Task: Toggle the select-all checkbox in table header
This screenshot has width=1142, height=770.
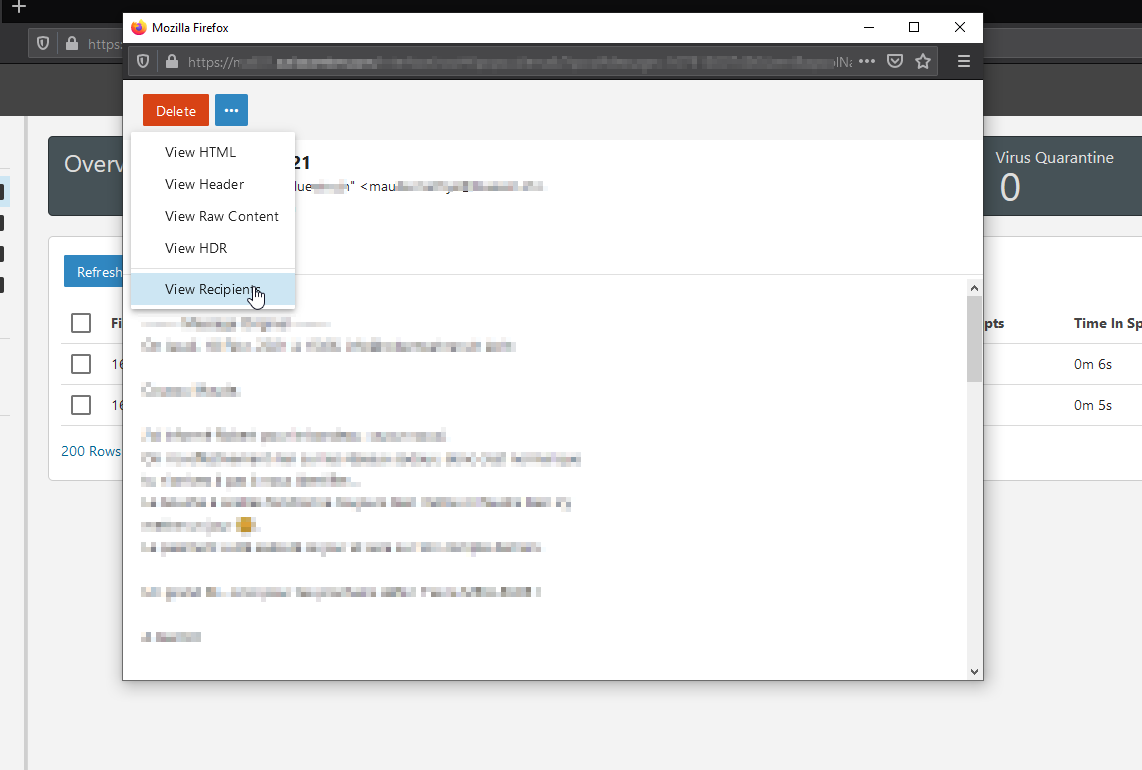Action: pos(81,323)
